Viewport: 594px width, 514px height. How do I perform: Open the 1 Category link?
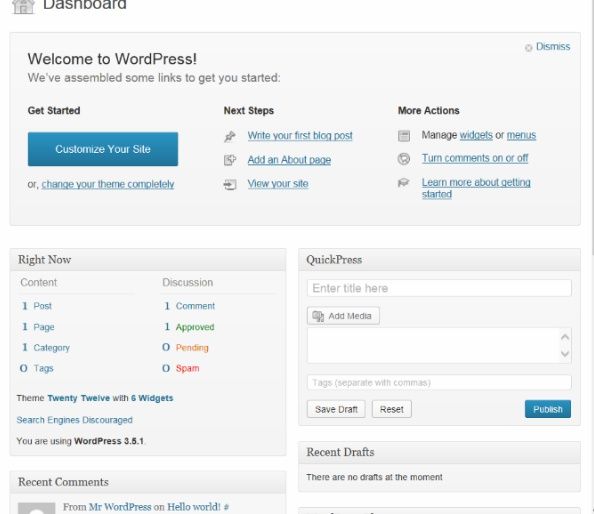[45, 347]
